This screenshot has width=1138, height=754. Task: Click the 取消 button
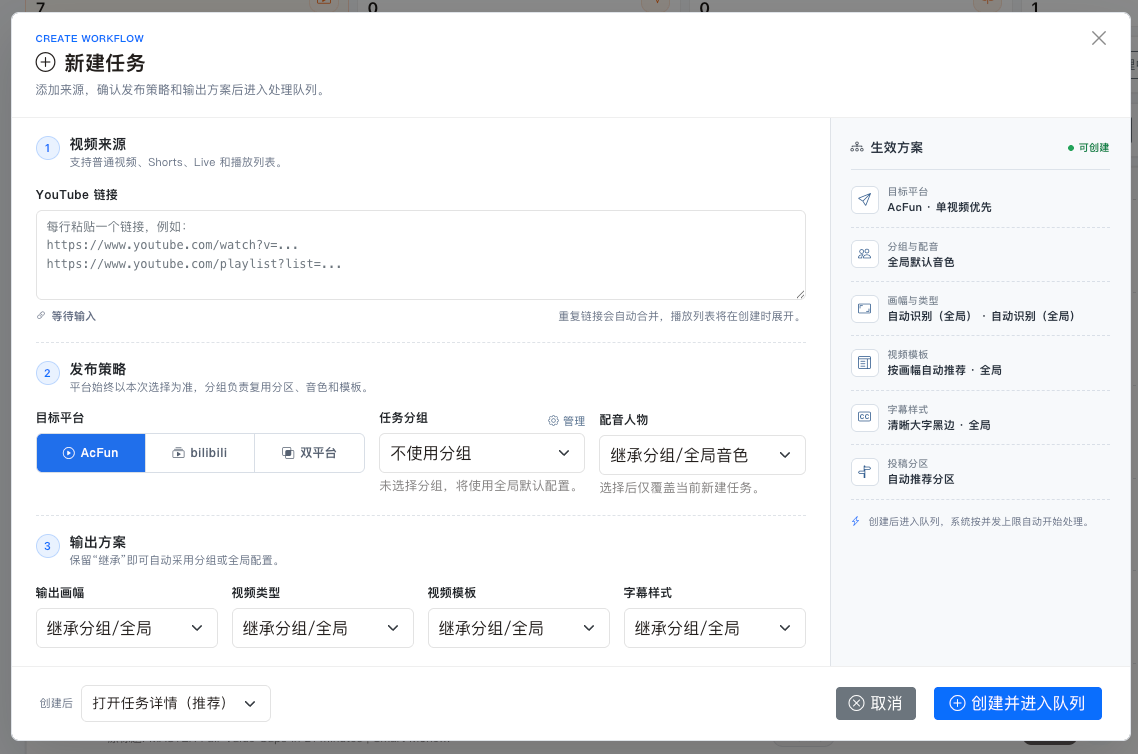[x=875, y=703]
